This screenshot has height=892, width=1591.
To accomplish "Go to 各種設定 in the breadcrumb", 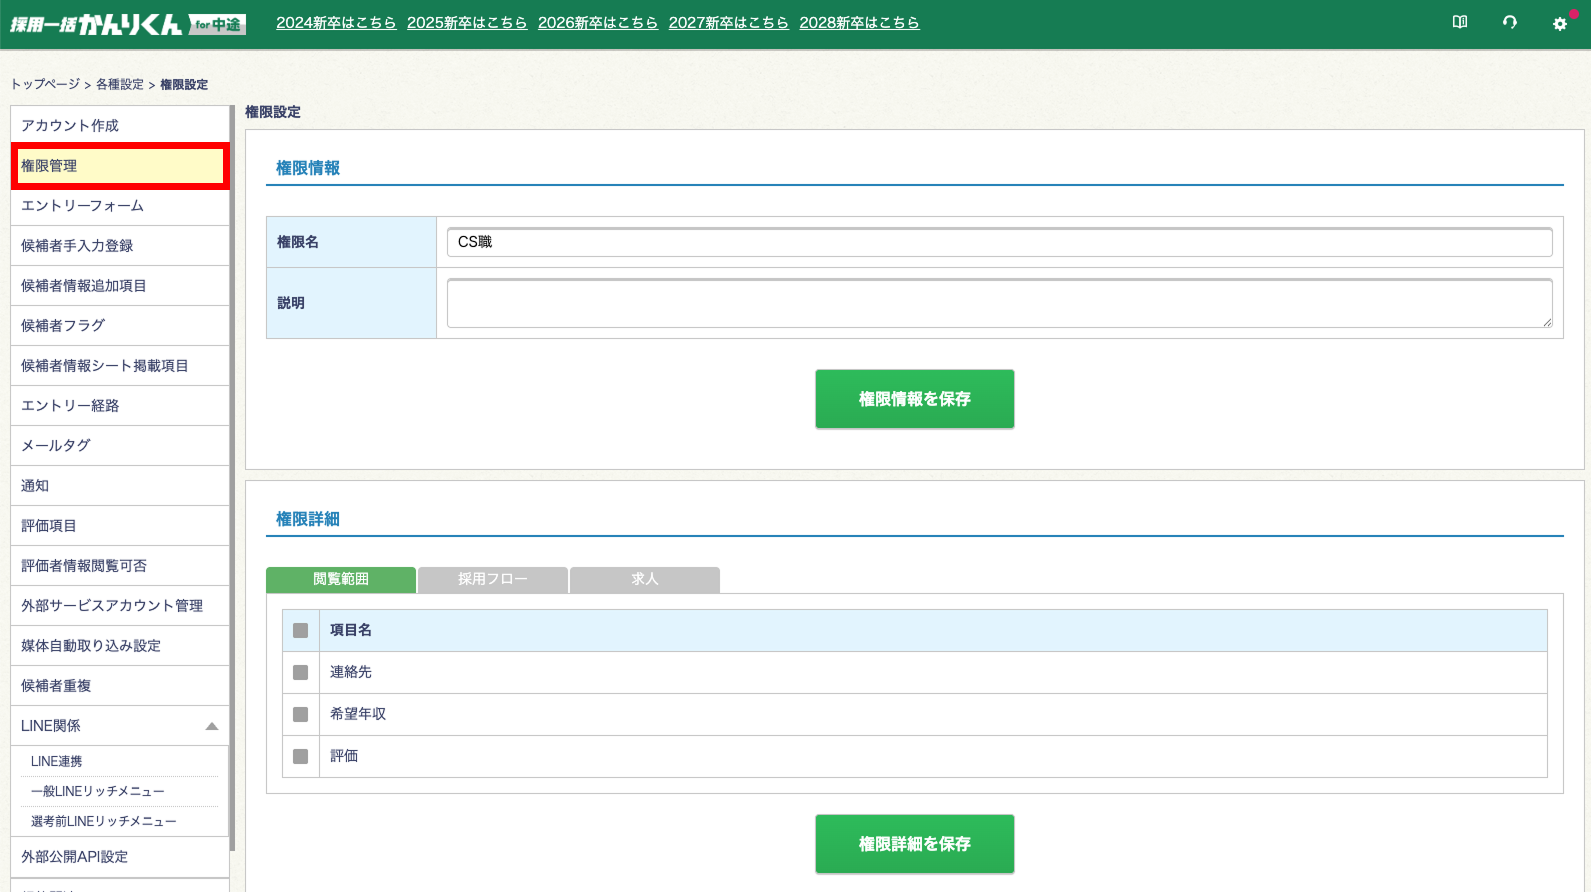I will pyautogui.click(x=120, y=84).
